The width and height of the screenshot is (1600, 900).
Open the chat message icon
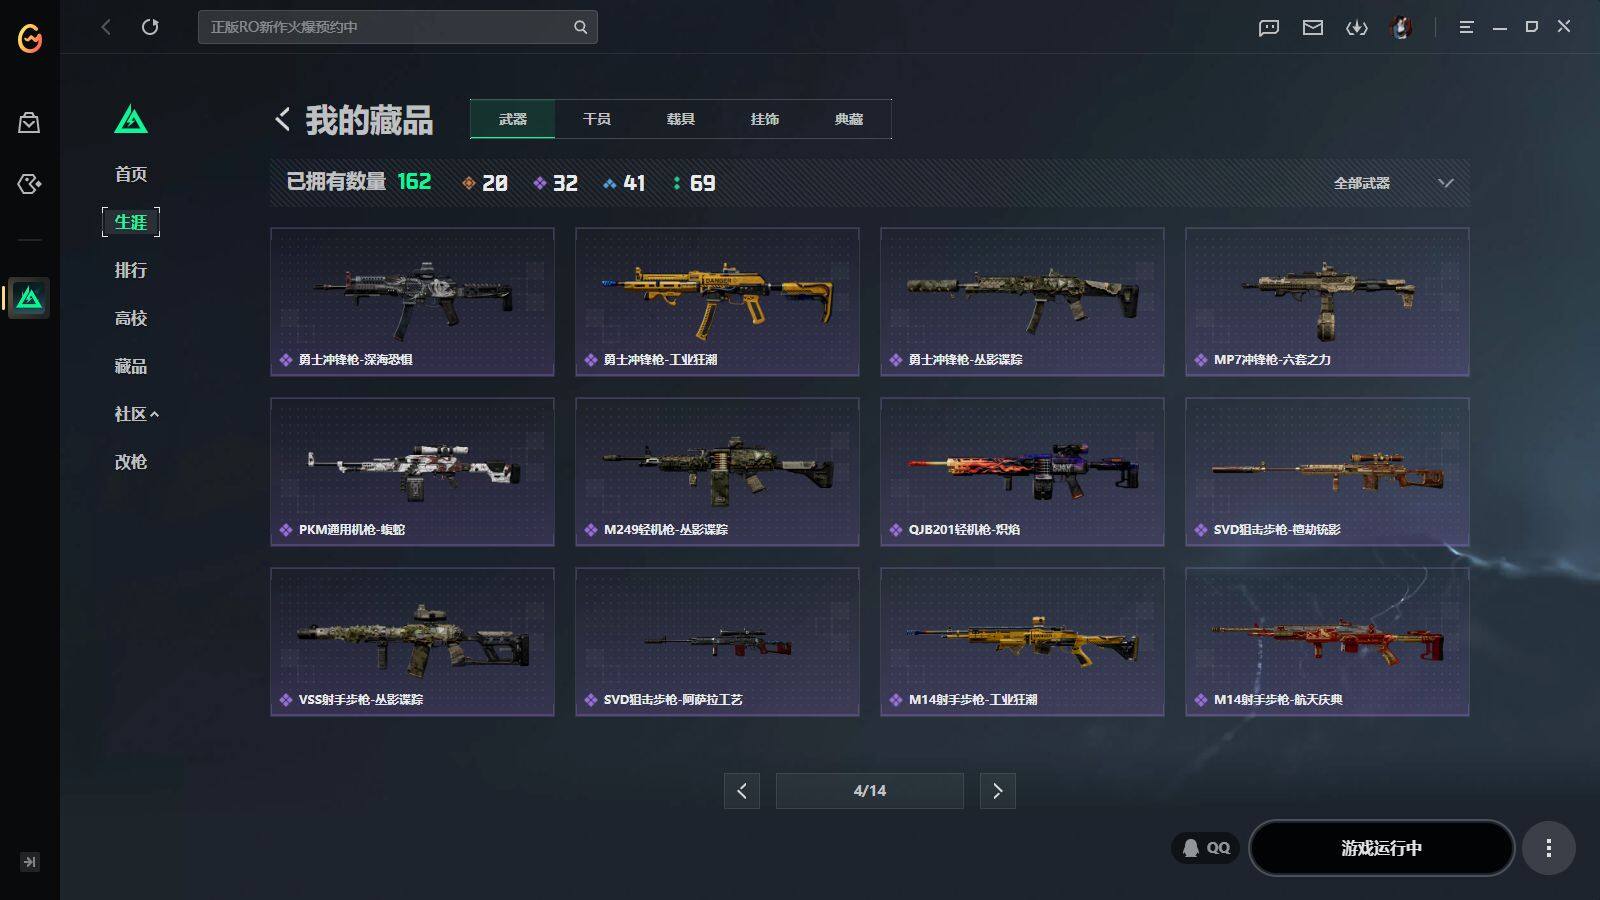pyautogui.click(x=1269, y=27)
